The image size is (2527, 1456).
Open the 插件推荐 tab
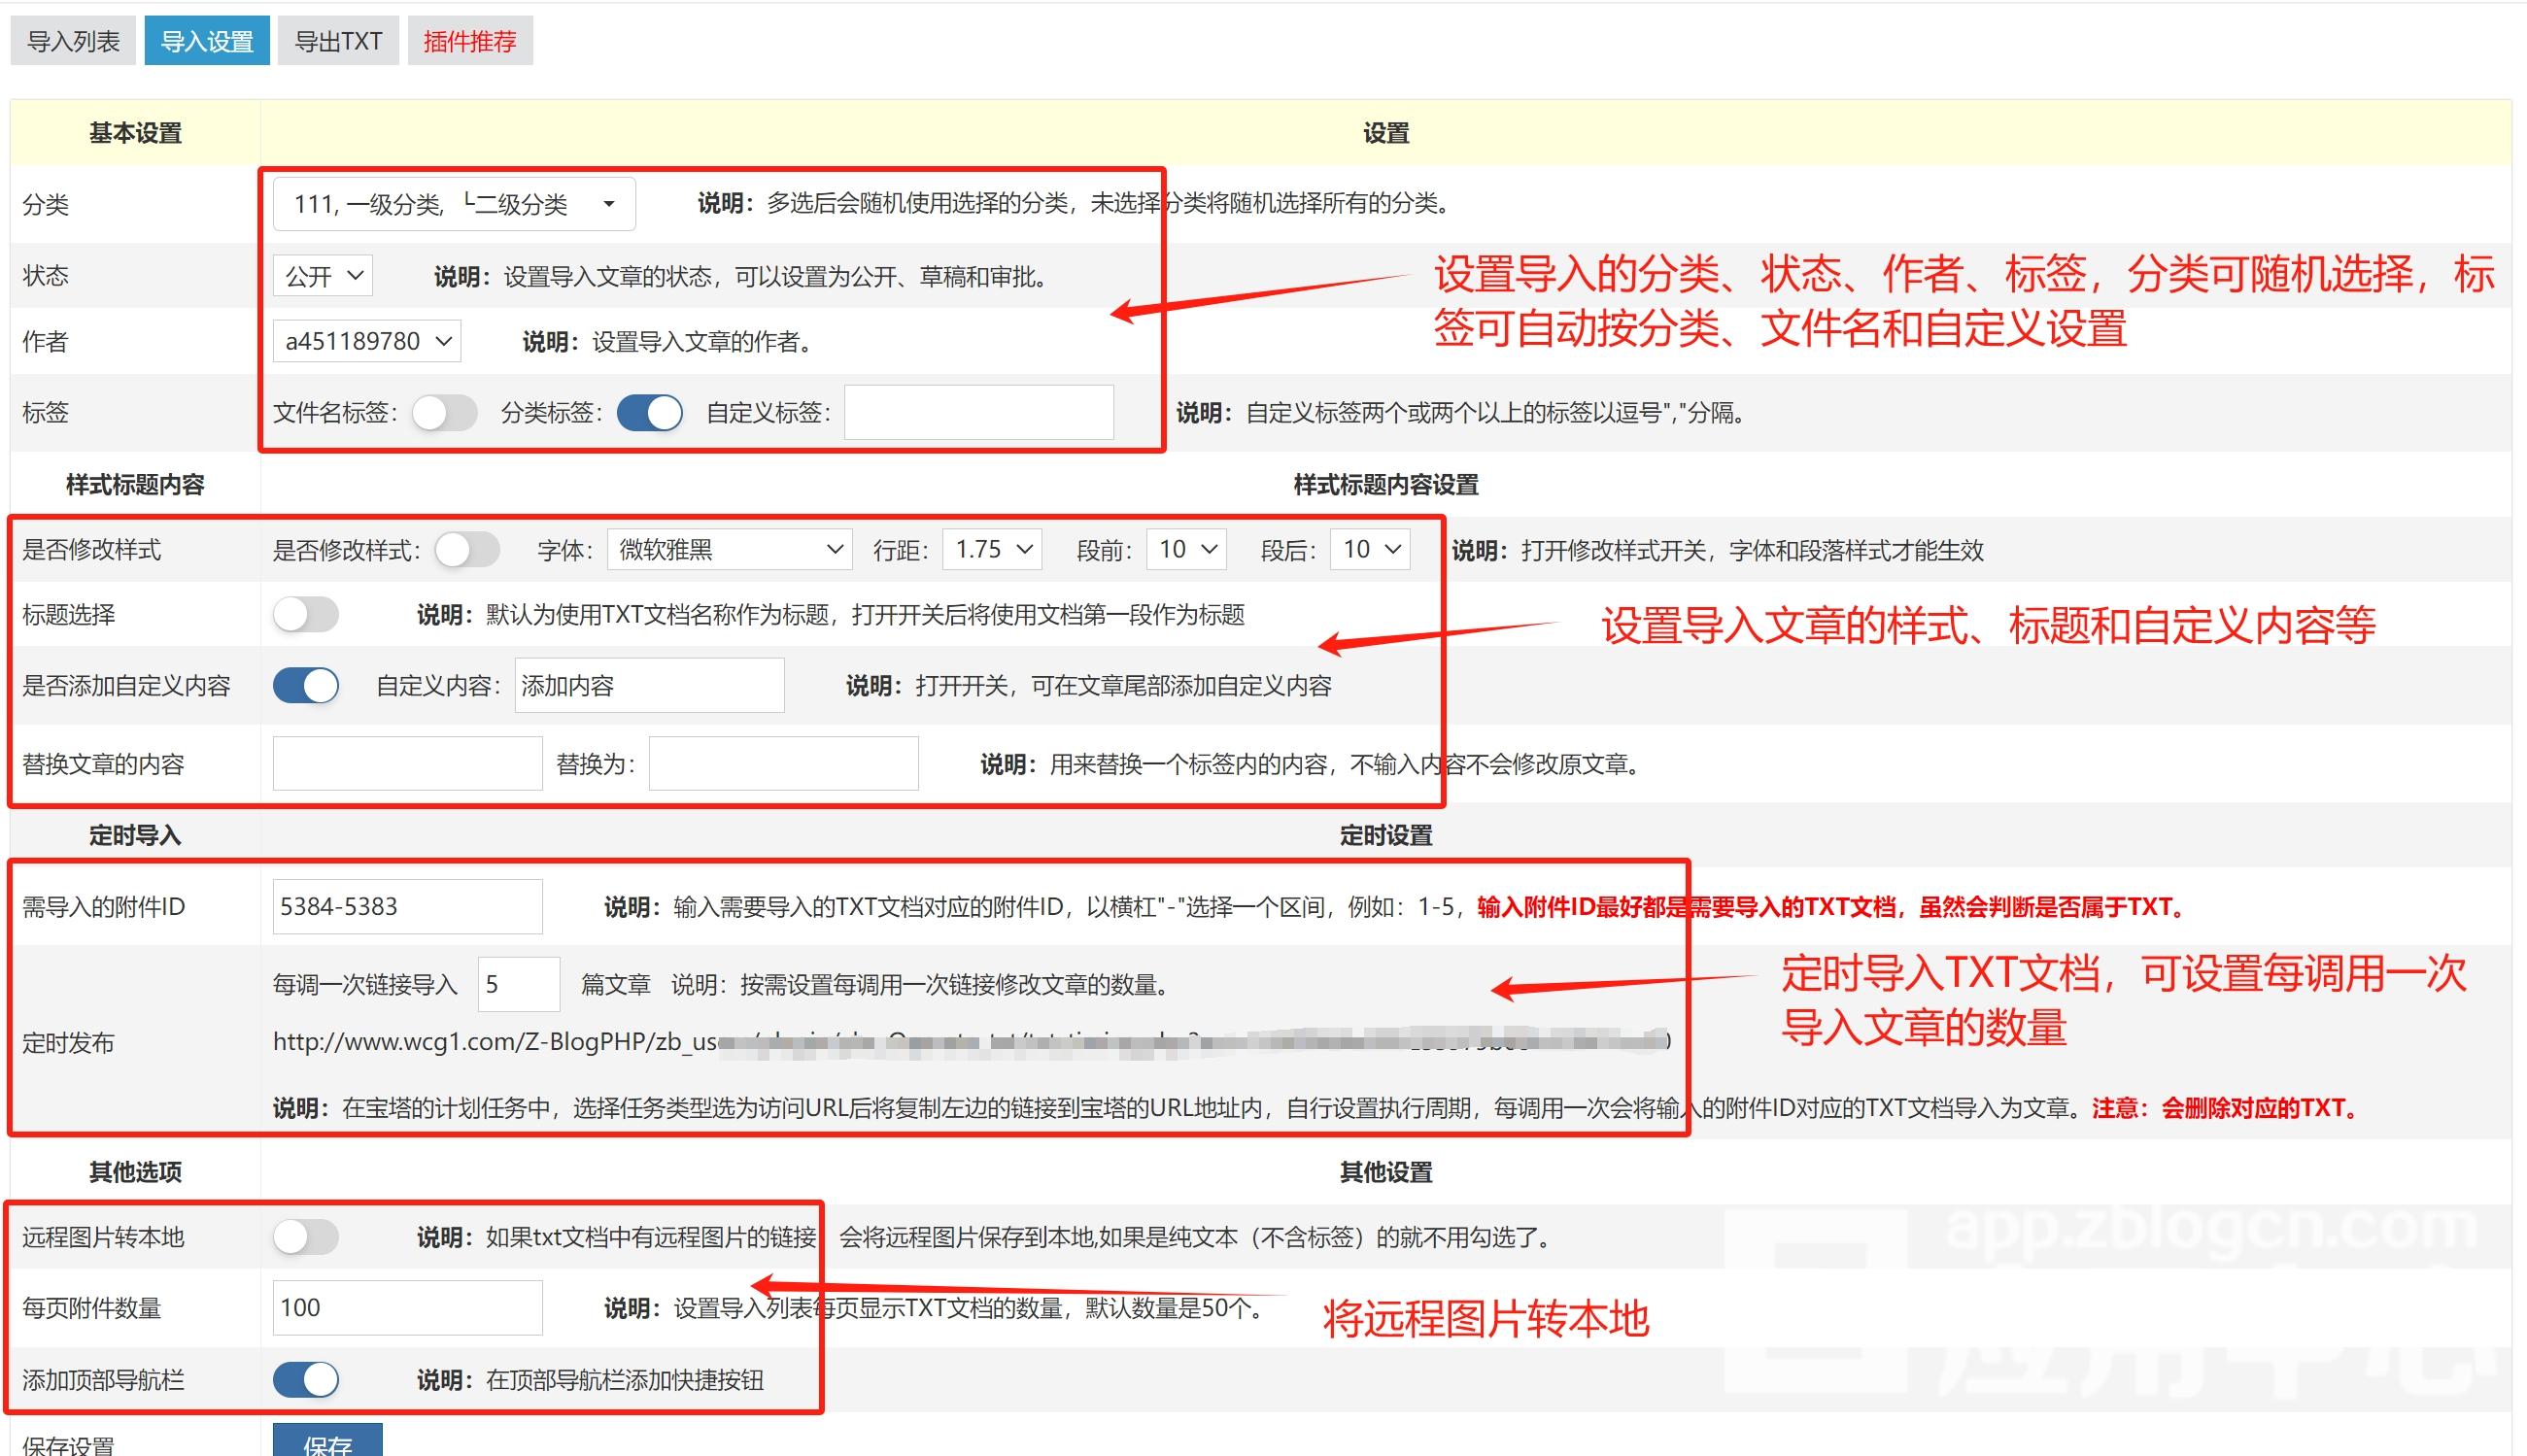coord(470,41)
